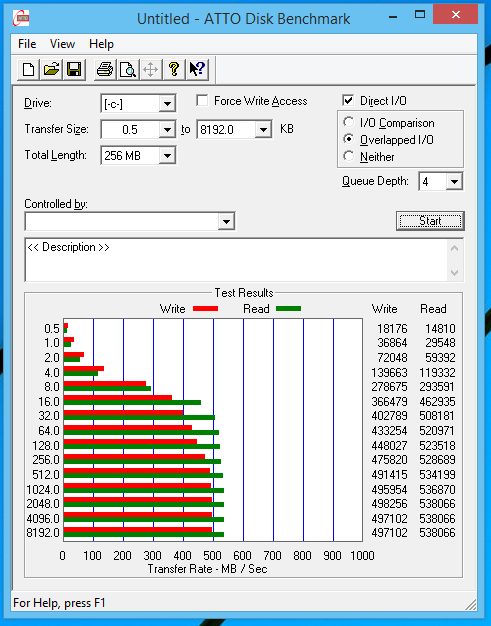This screenshot has width=491, height=626.
Task: Click the window resize grip in status bar
Action: [x=471, y=604]
